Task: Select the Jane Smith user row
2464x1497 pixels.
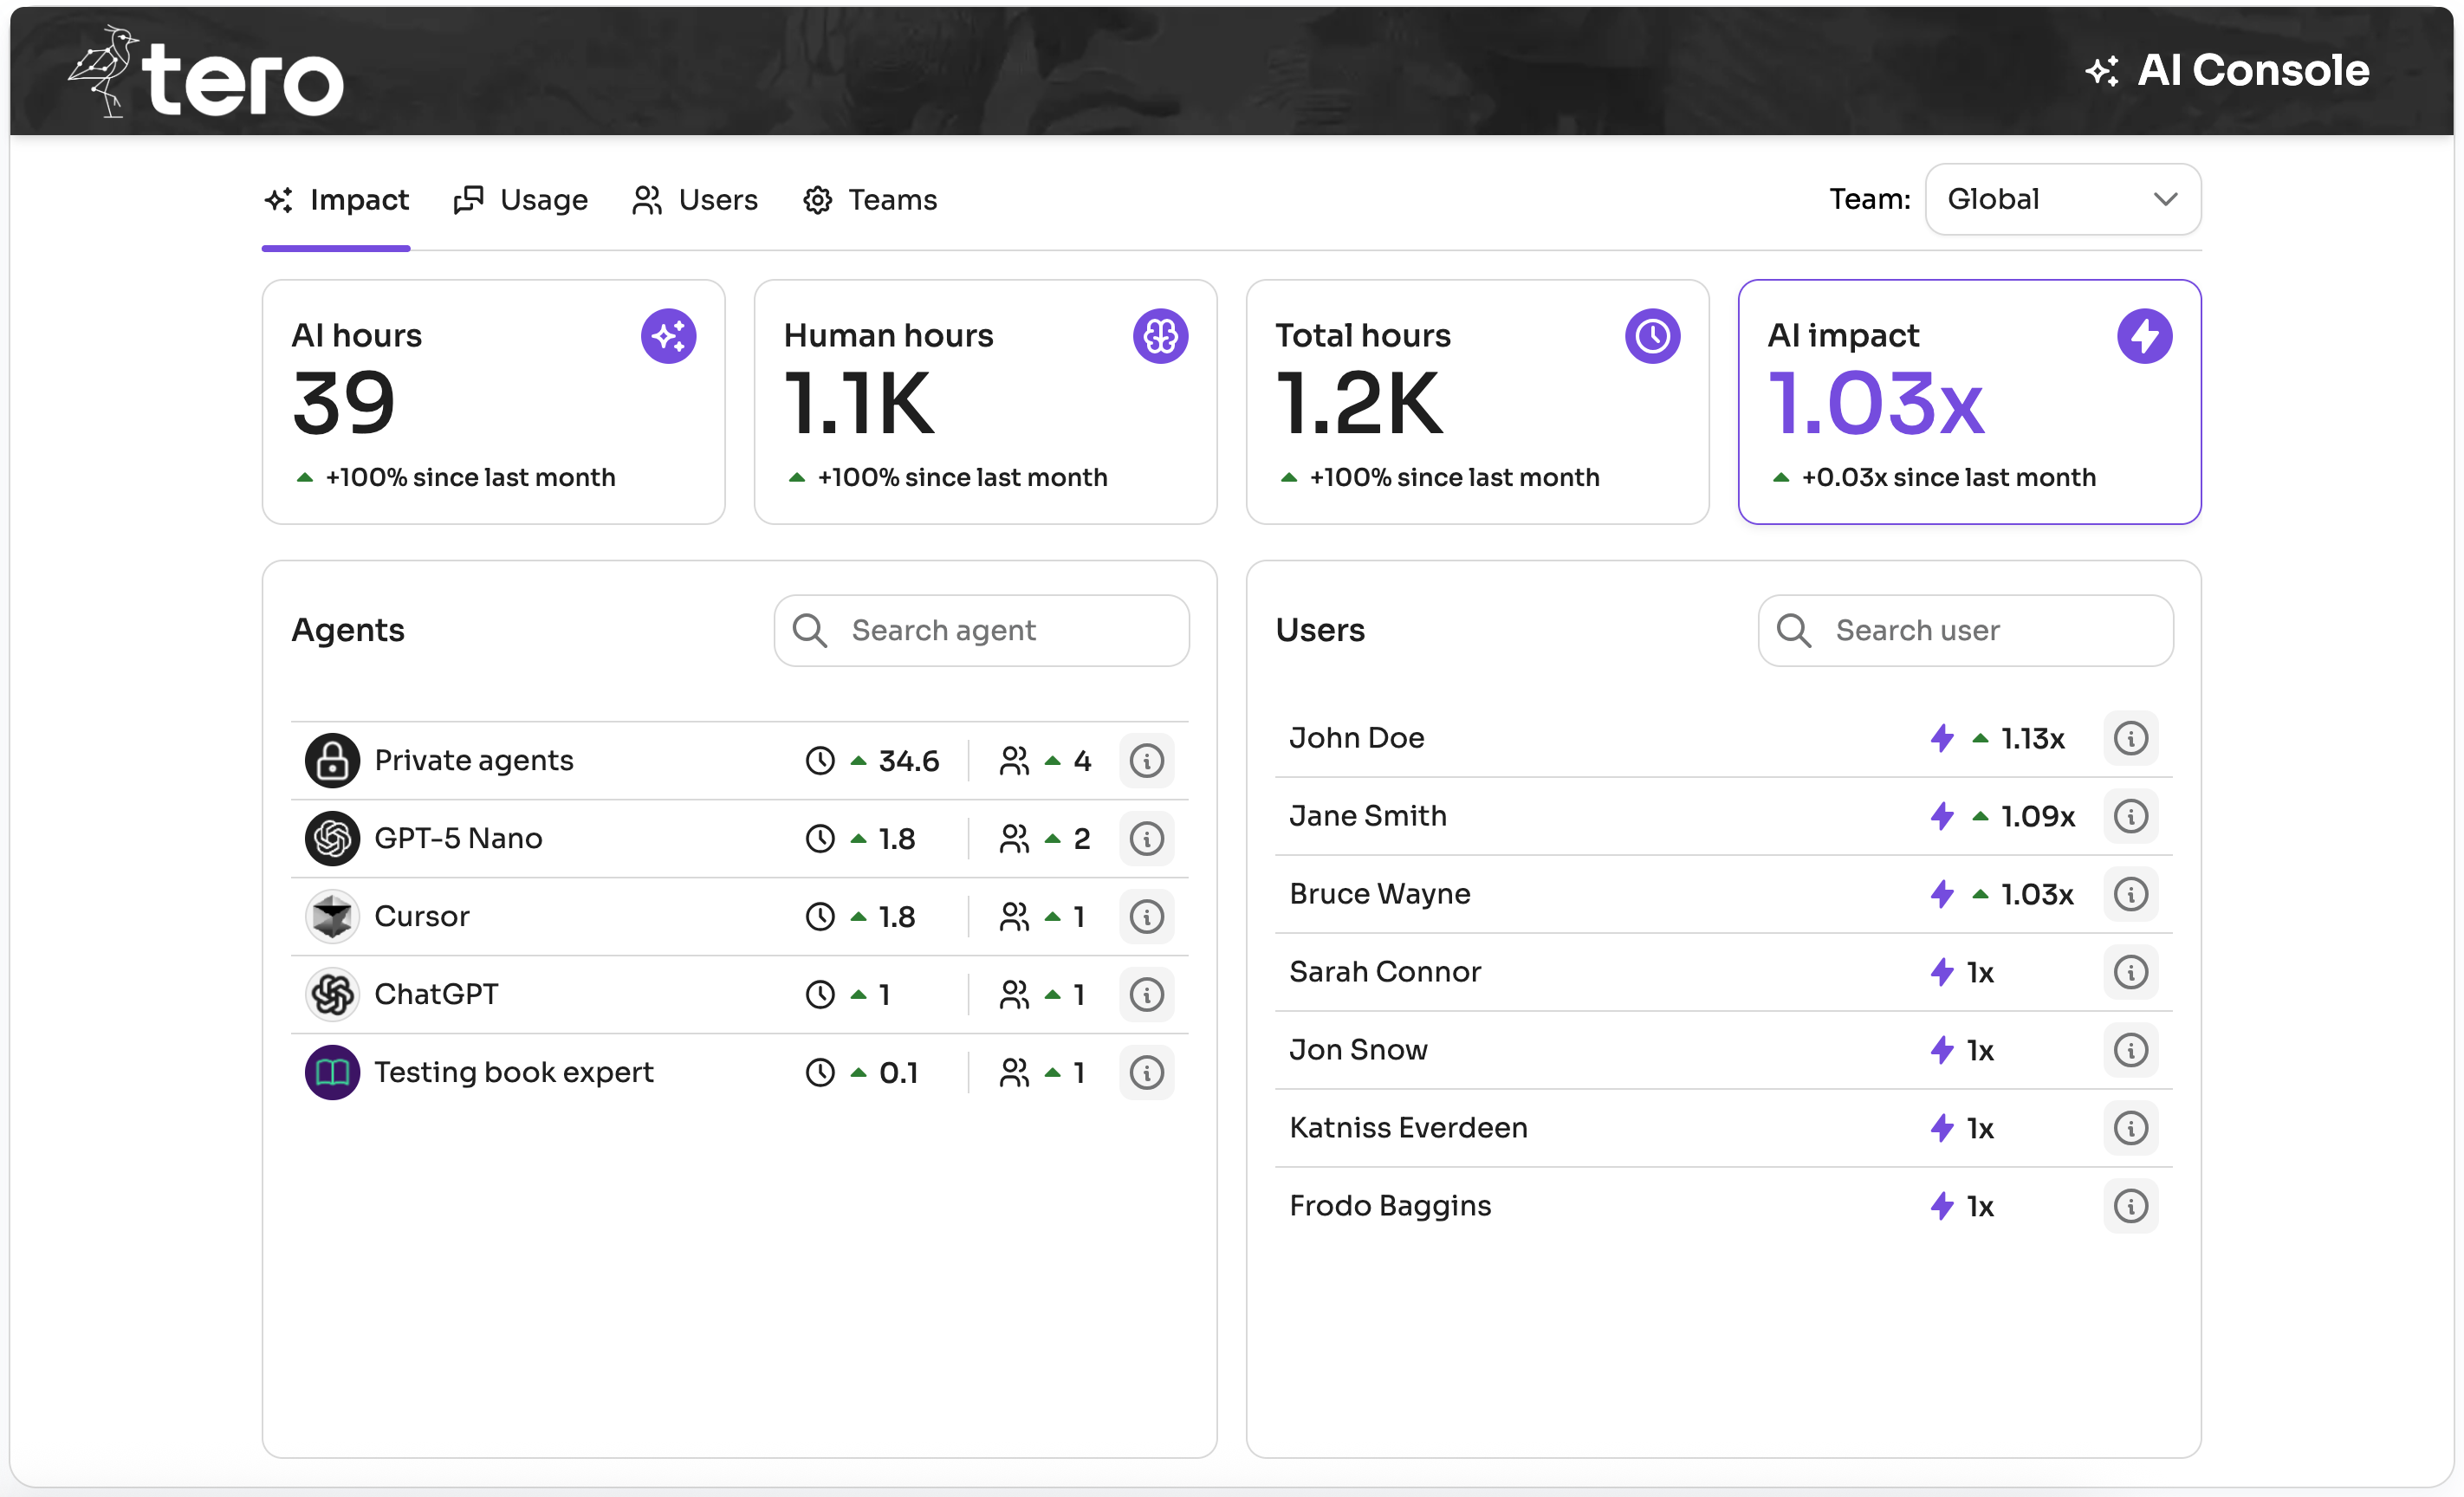Action: 1600,817
